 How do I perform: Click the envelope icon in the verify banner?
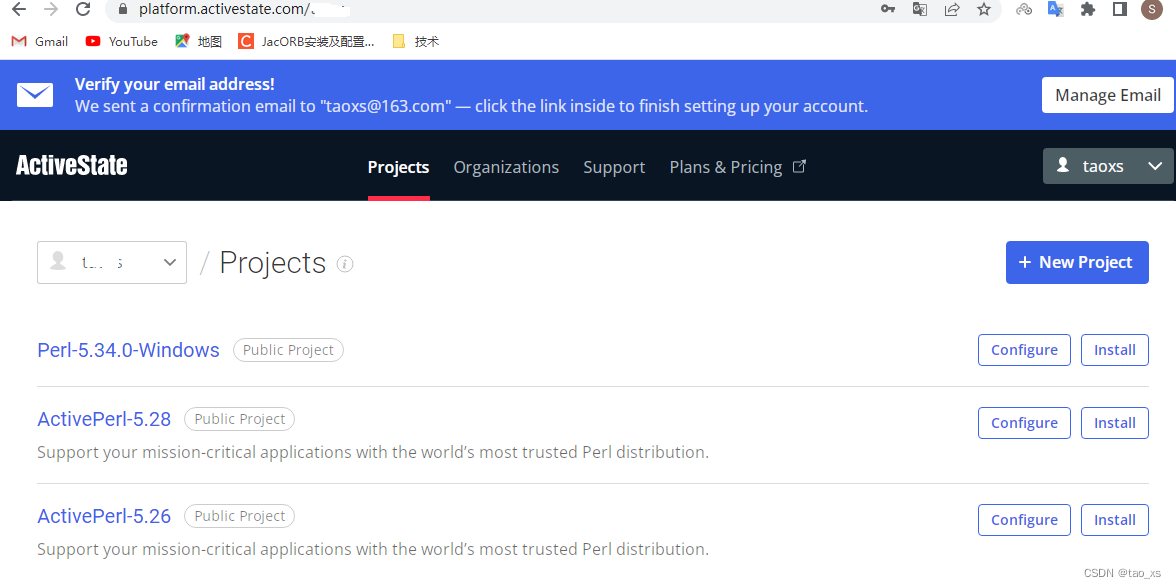pyautogui.click(x=35, y=95)
